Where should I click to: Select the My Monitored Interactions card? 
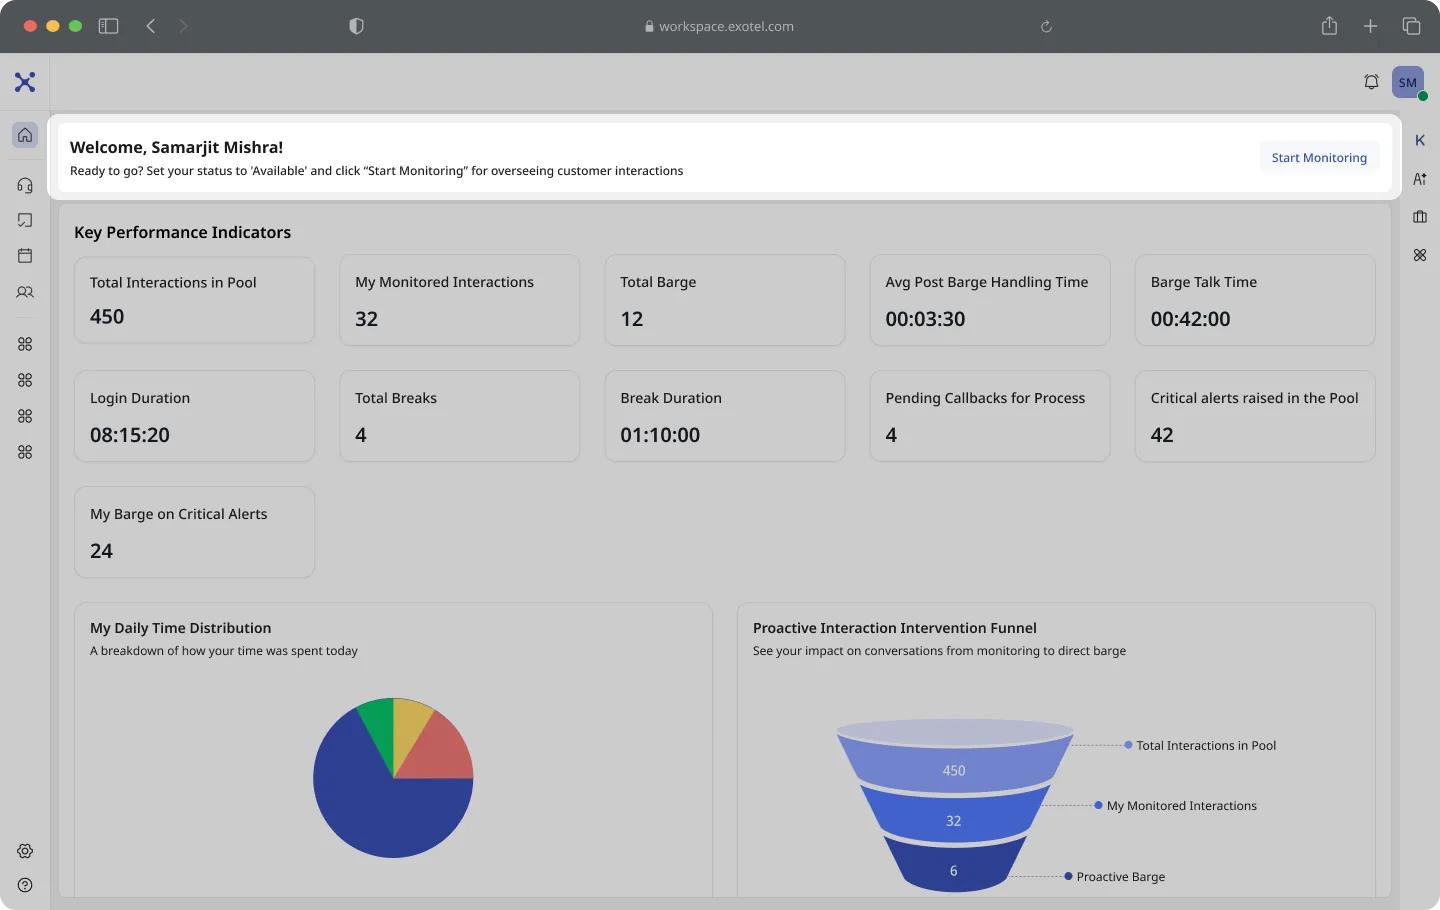[x=459, y=300]
